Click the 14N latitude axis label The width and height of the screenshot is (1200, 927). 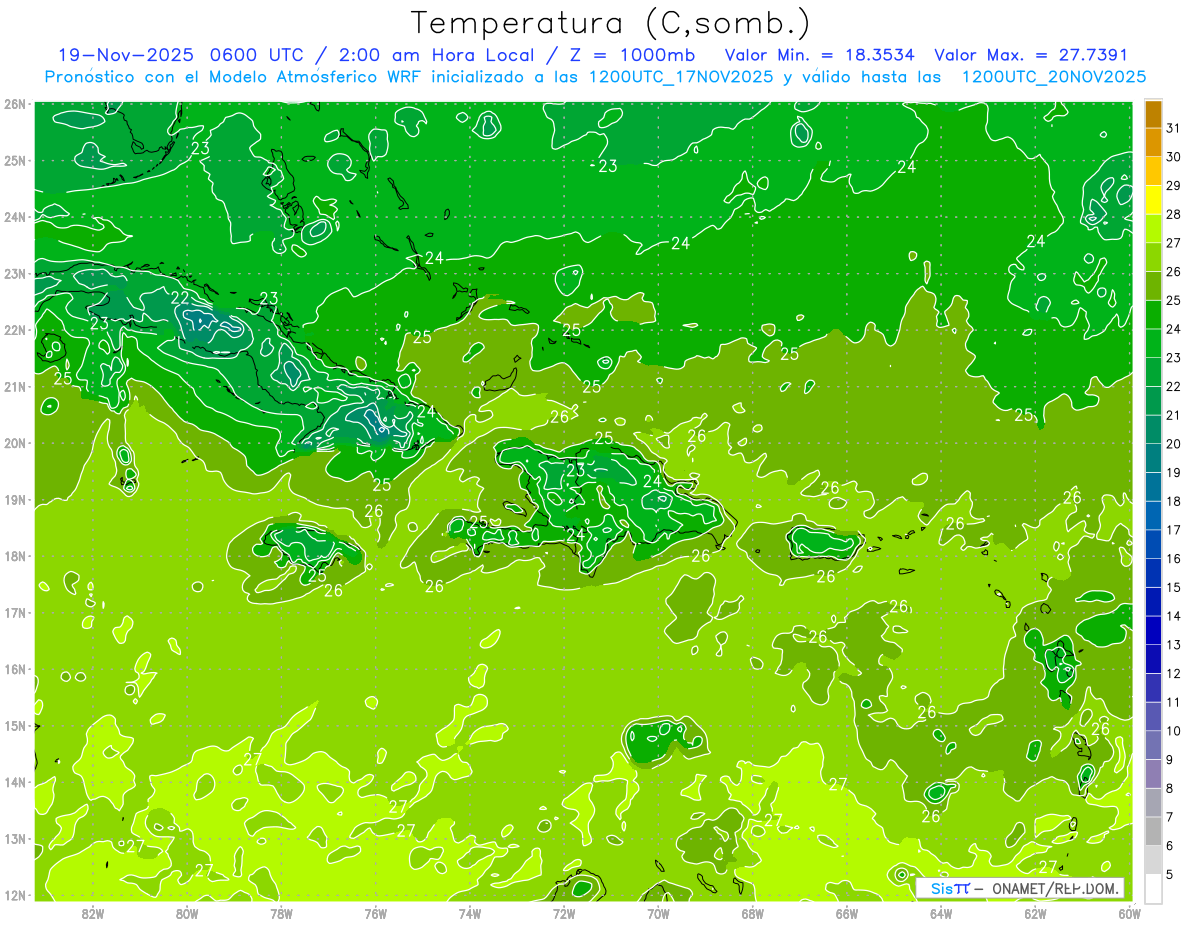(15, 782)
